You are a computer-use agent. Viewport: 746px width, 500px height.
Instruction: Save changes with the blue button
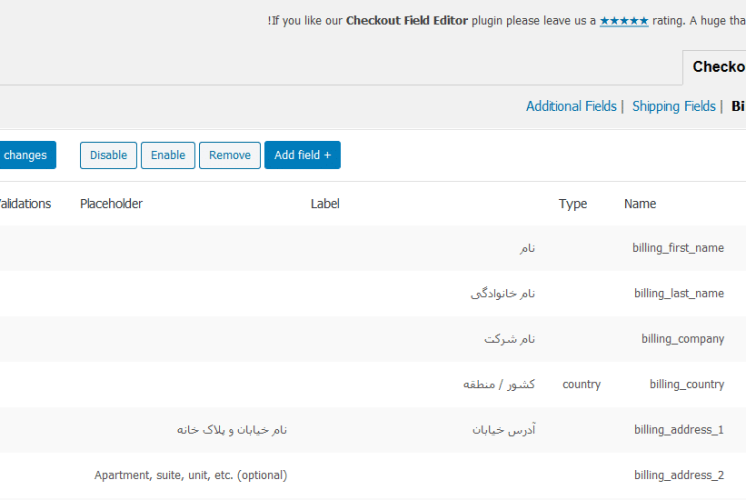point(26,155)
